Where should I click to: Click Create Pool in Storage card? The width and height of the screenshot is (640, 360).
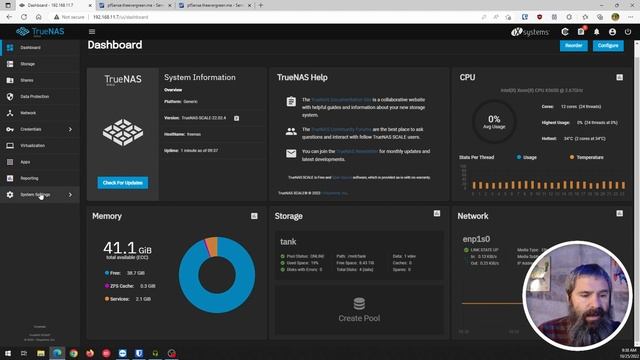[x=359, y=310]
